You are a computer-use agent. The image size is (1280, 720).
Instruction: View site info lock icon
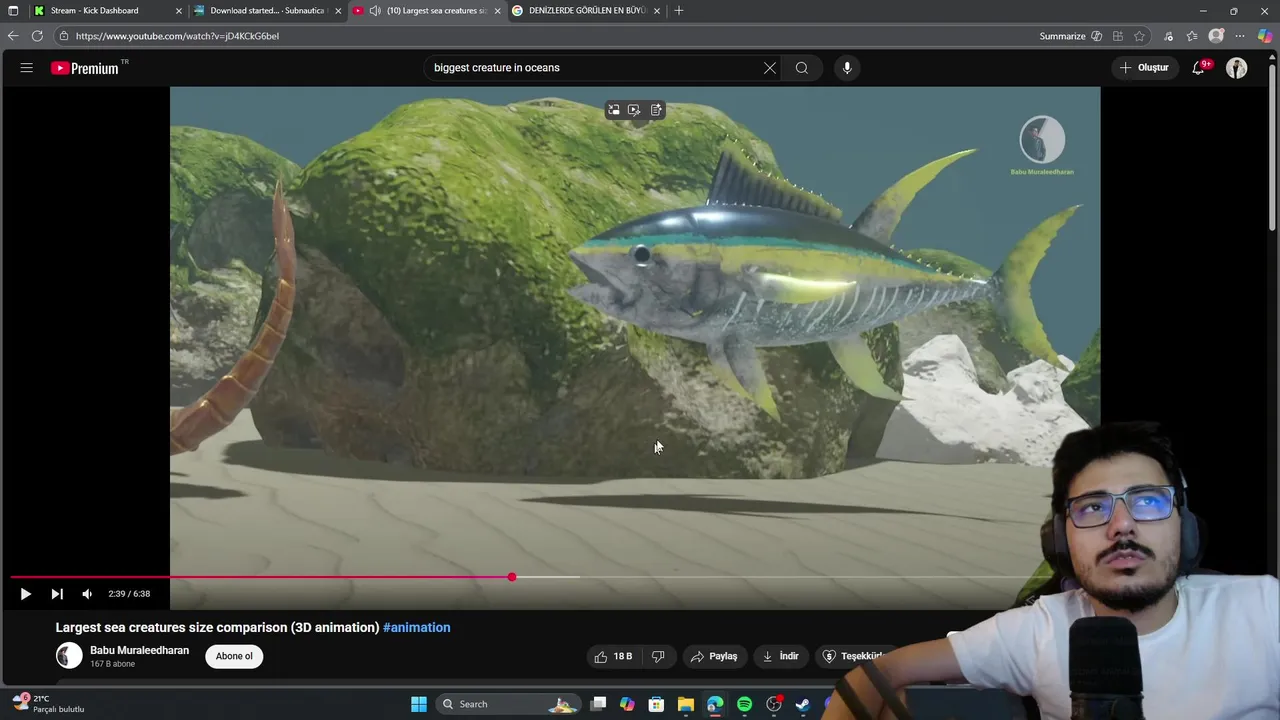[63, 36]
